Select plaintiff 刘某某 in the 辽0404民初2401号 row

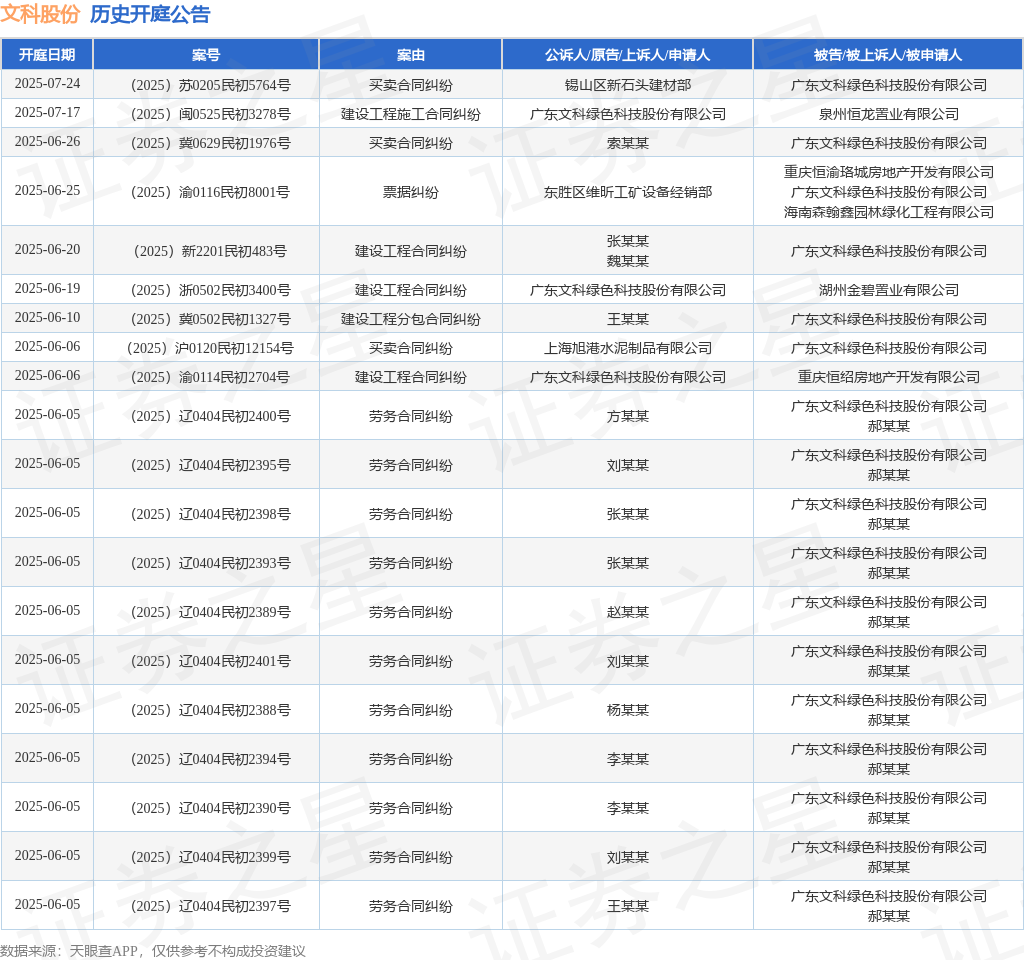tap(628, 661)
